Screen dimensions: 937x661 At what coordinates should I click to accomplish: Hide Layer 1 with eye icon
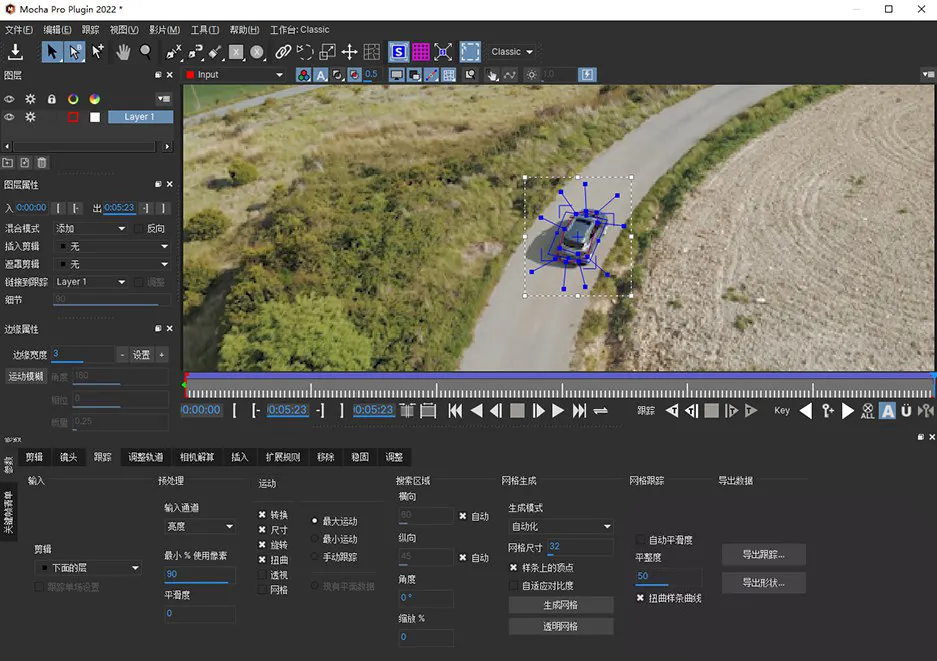pos(9,117)
